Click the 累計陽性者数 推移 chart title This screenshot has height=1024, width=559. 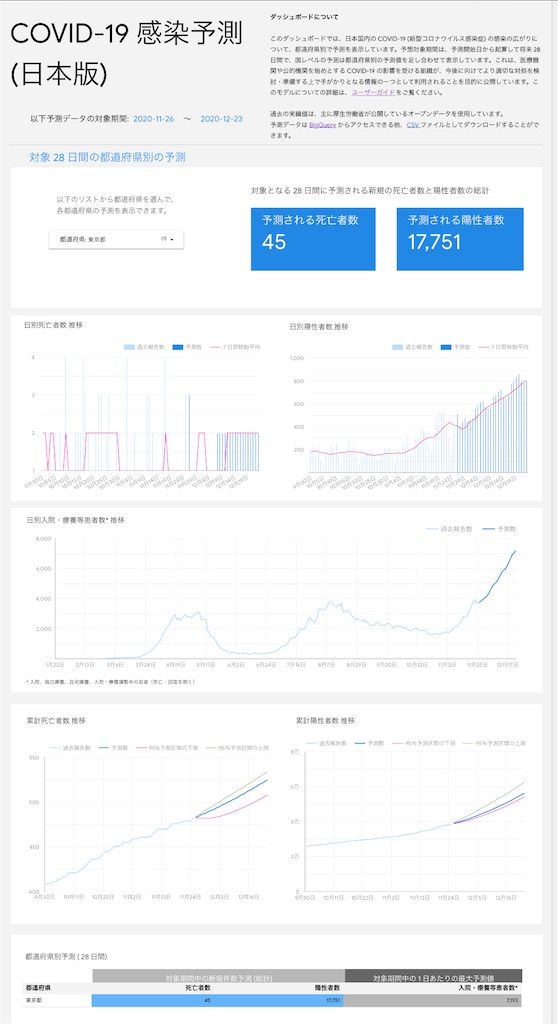(326, 720)
